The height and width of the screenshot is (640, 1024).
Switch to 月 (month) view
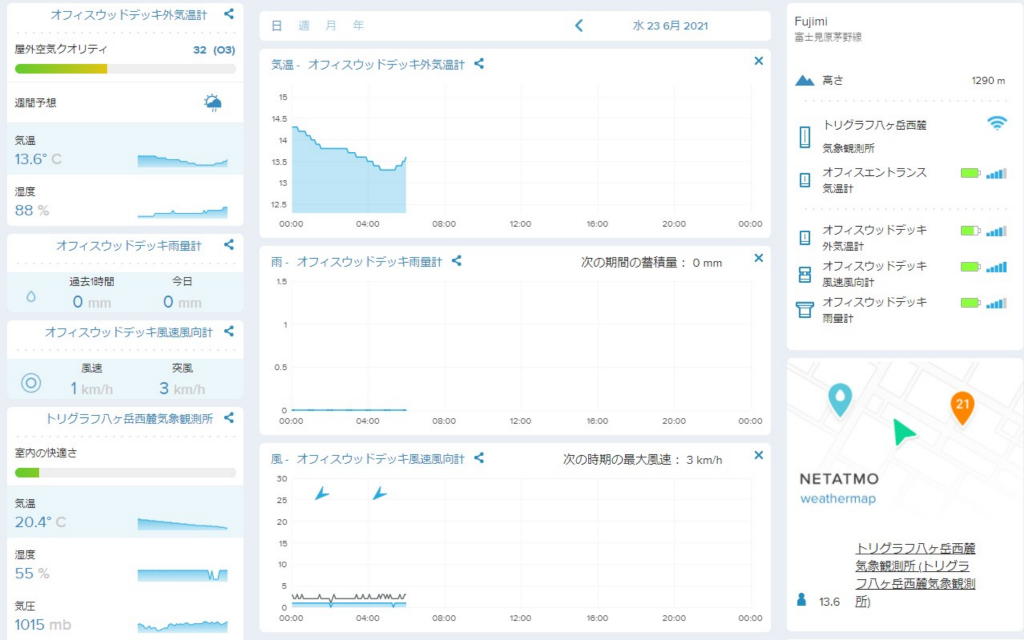coord(331,26)
